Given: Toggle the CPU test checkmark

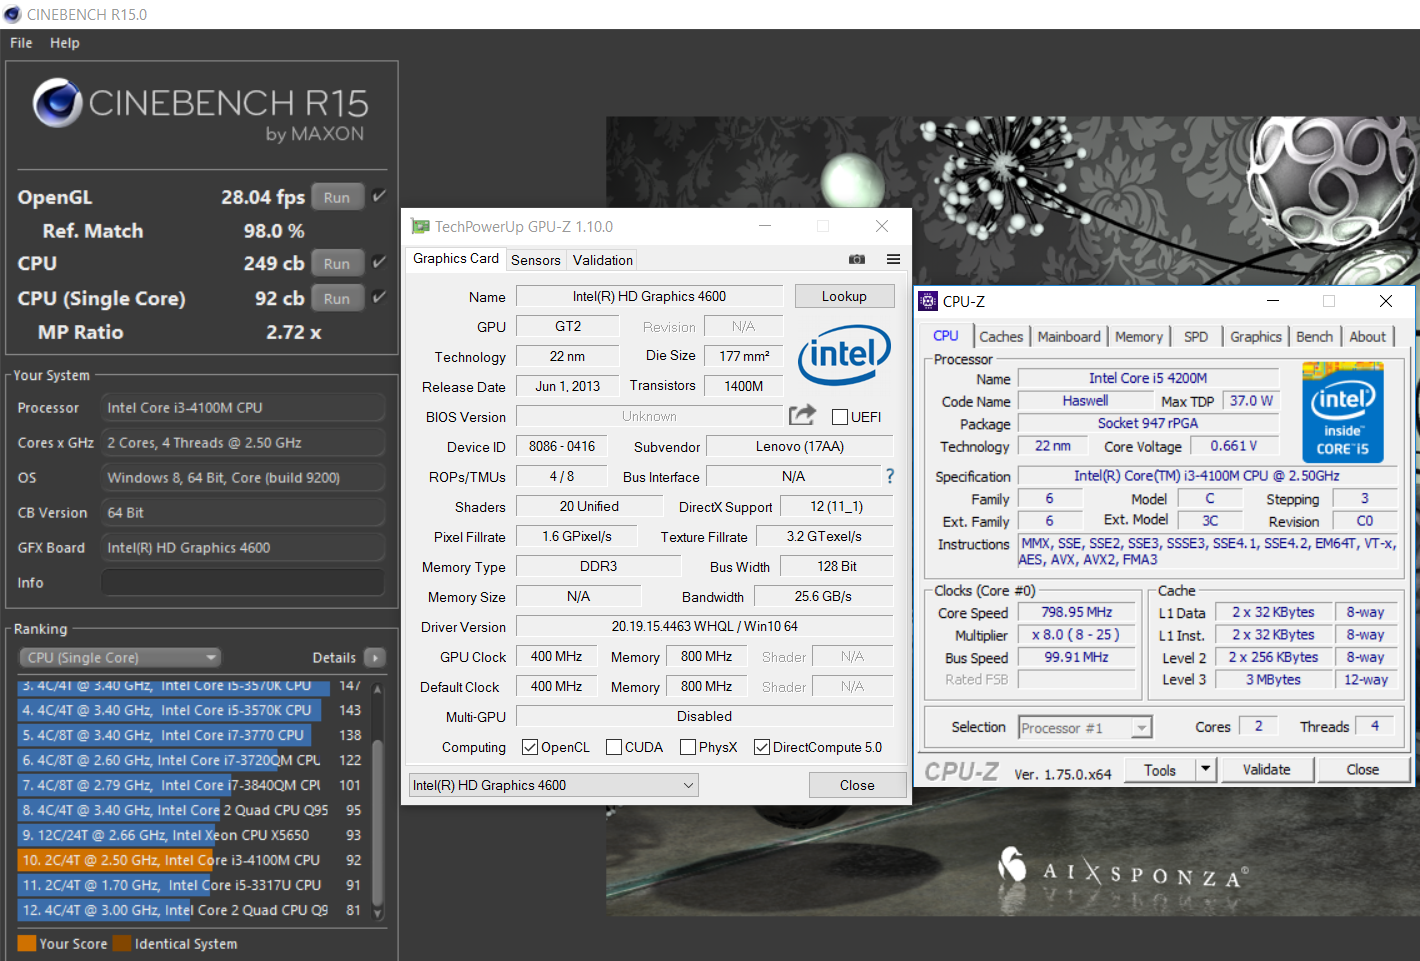Looking at the screenshot, I should click(379, 262).
